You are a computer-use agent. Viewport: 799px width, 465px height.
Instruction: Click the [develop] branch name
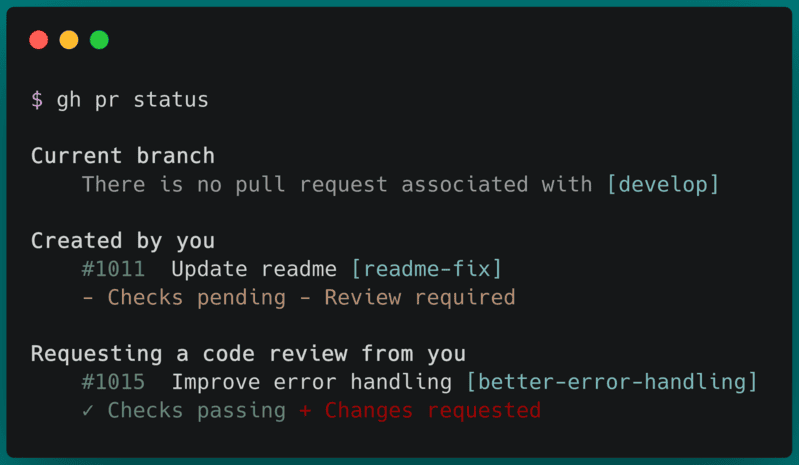pos(663,184)
